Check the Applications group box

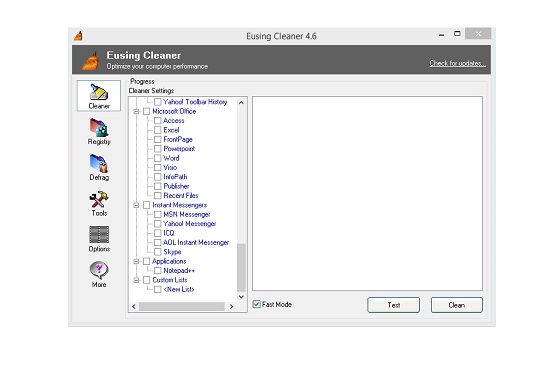[x=147, y=261]
